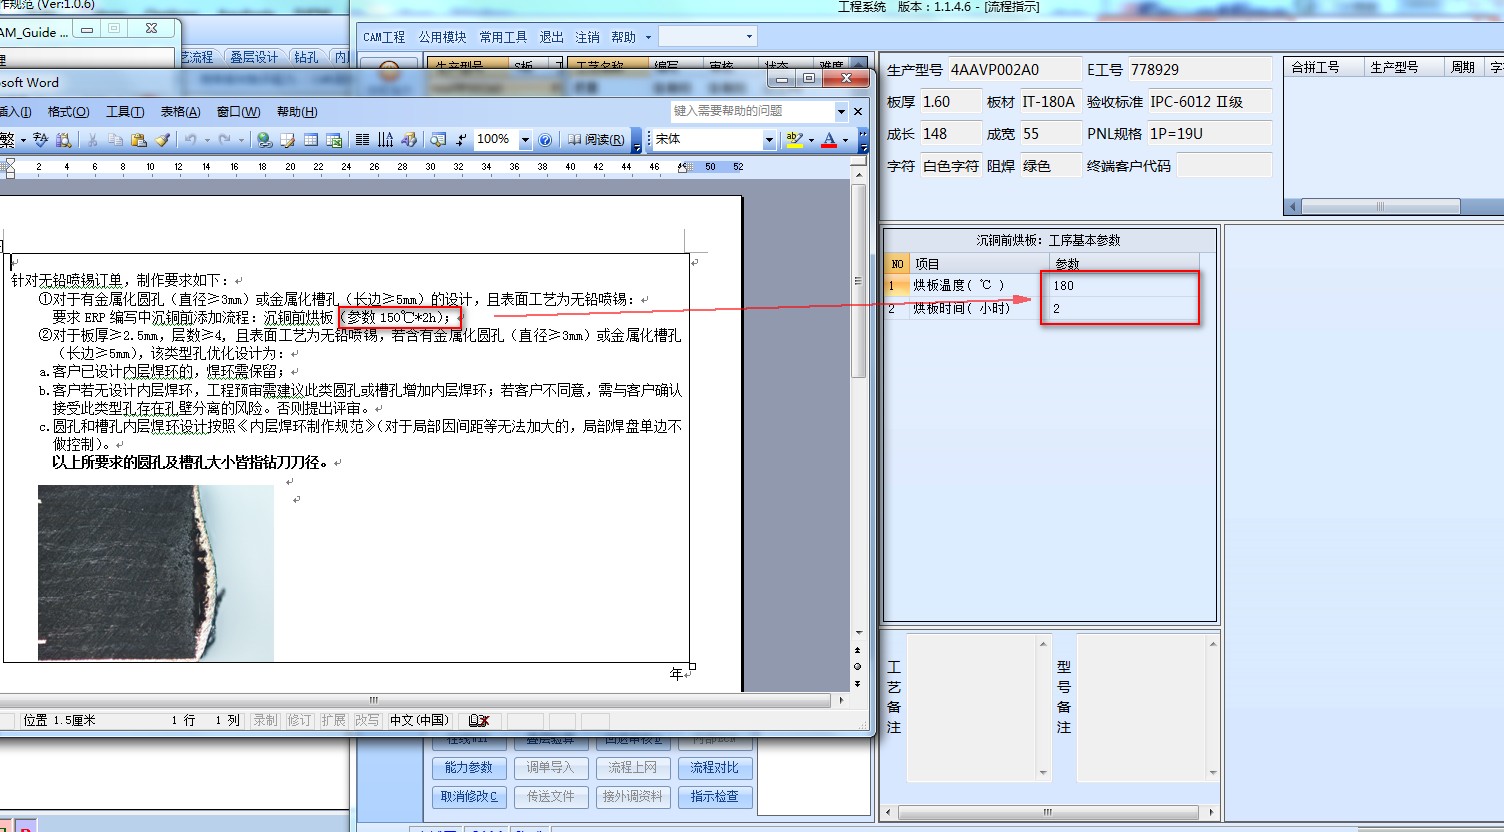Image resolution: width=1504 pixels, height=832 pixels.
Task: Click the 指示检查 button
Action: 715,797
